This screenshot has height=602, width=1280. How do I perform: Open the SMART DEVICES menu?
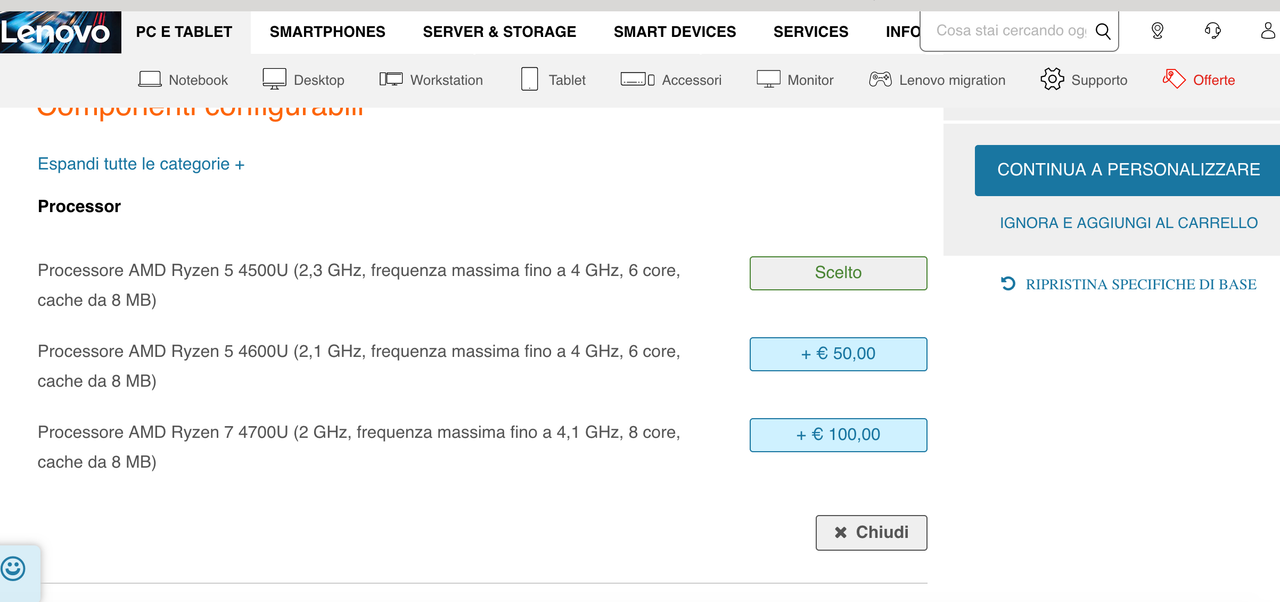pyautogui.click(x=675, y=32)
